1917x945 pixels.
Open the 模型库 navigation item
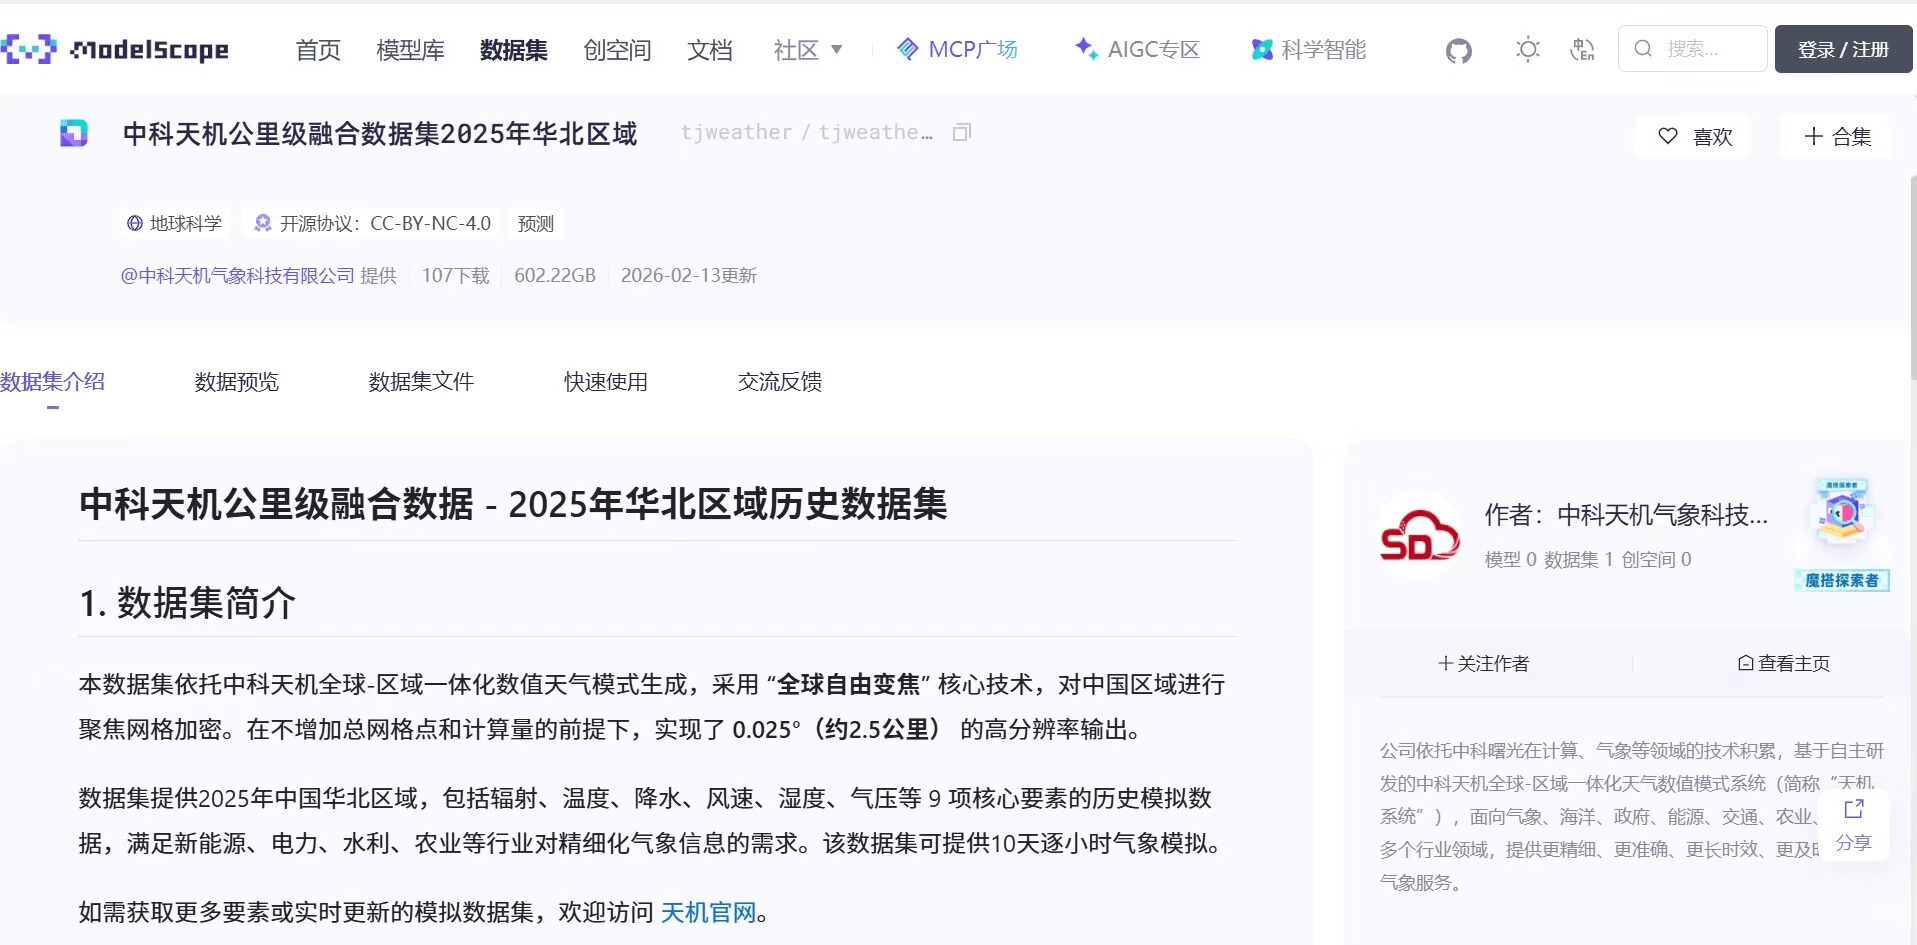click(410, 49)
